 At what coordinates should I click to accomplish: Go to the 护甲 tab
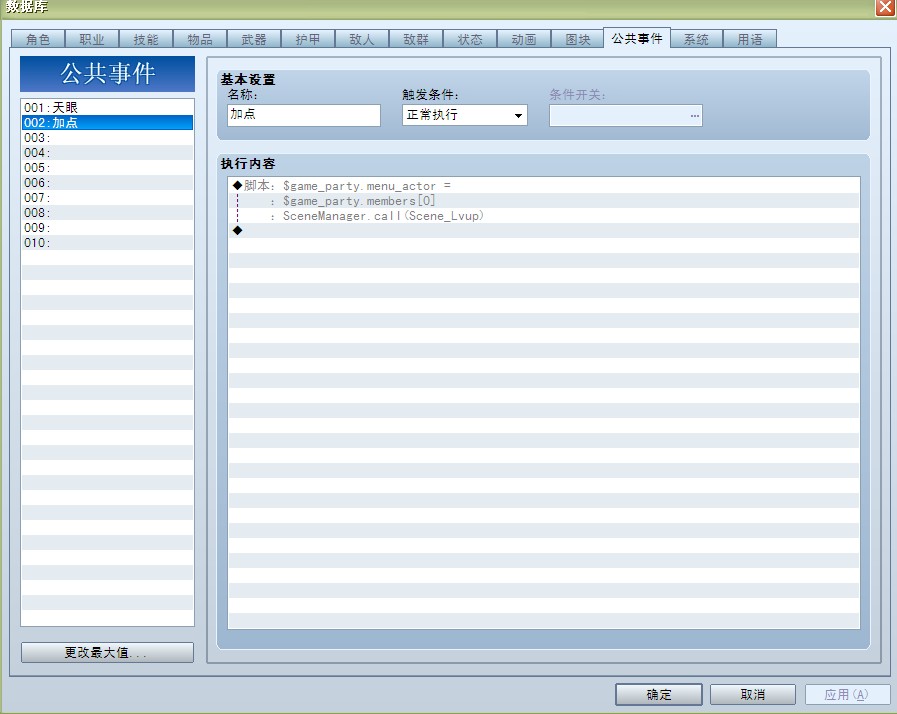click(x=308, y=39)
